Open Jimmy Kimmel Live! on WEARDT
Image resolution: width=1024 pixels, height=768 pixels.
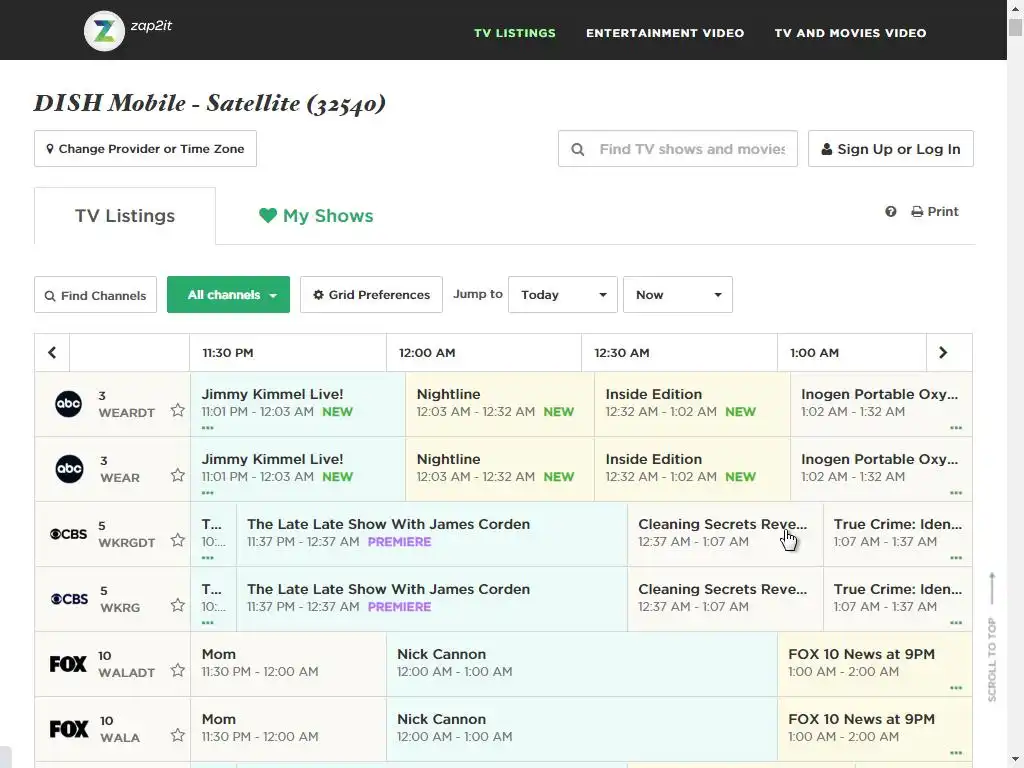click(x=298, y=404)
